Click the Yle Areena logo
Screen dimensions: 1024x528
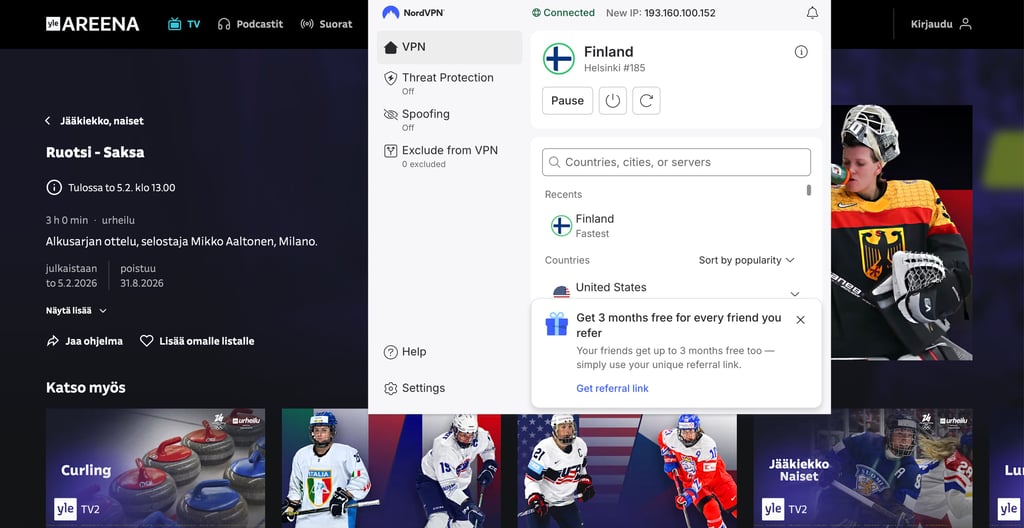coord(92,24)
